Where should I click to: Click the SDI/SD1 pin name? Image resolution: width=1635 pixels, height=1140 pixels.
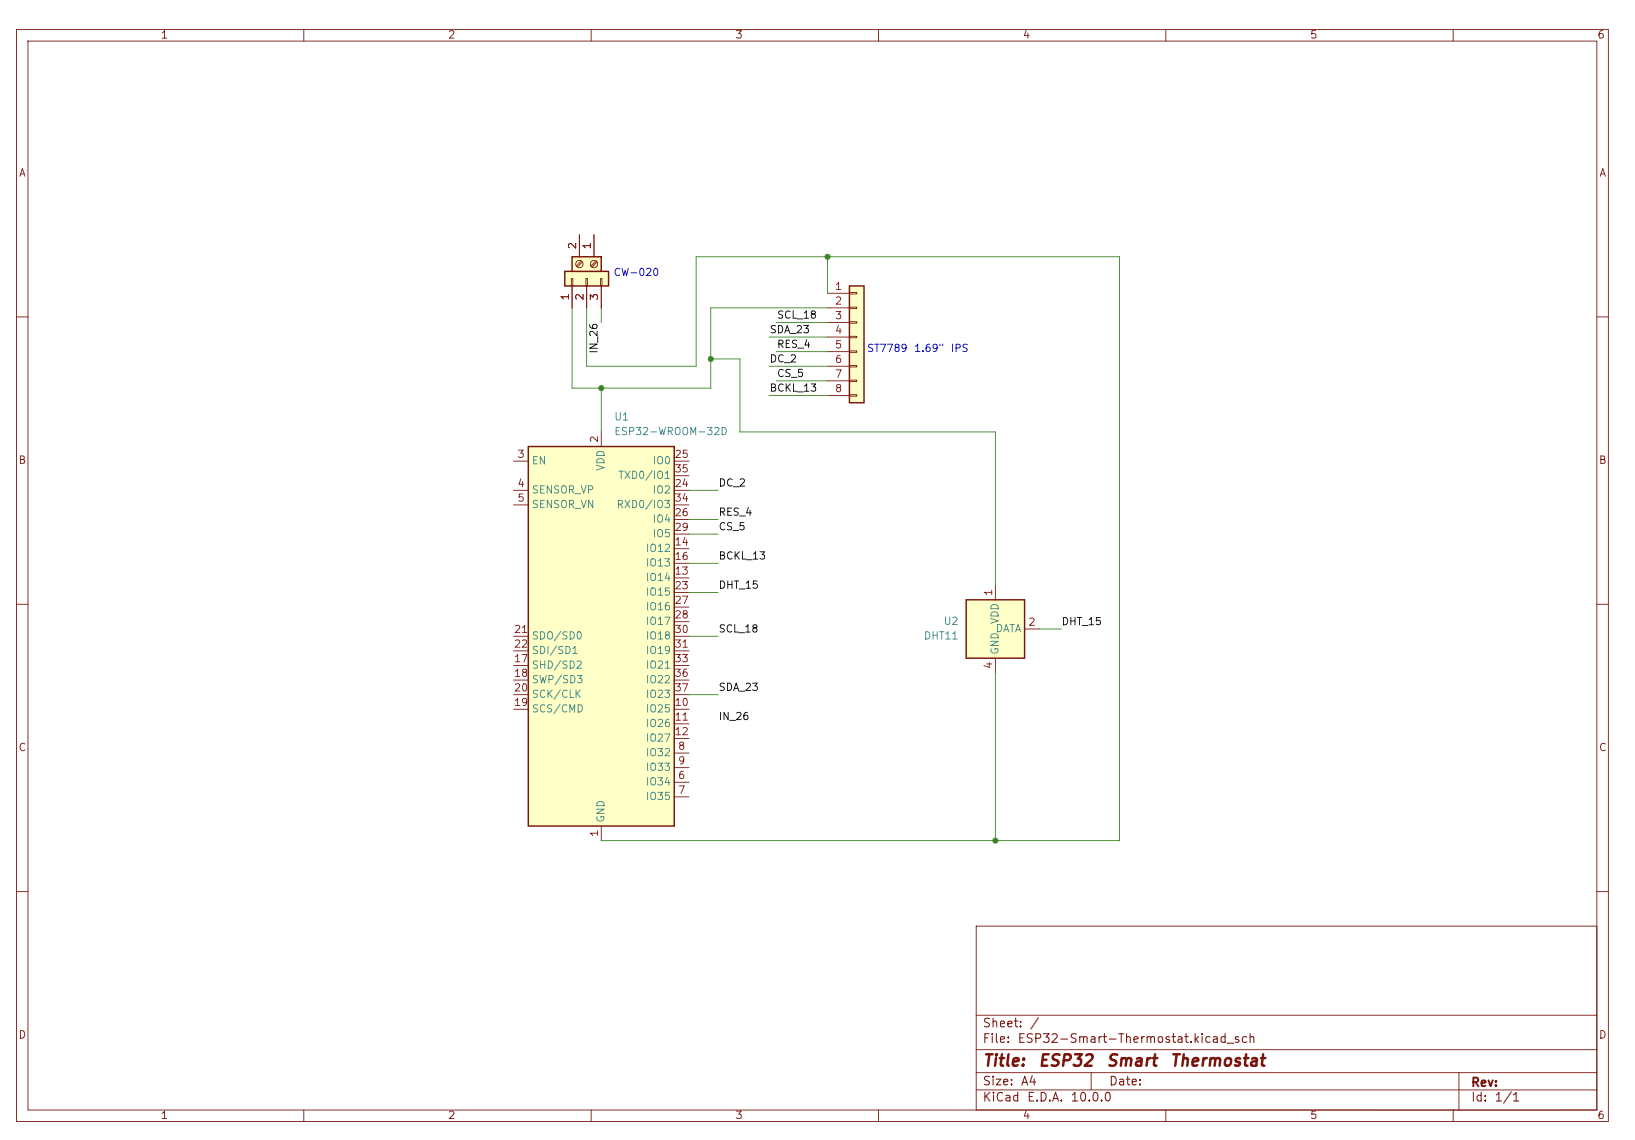tap(555, 651)
